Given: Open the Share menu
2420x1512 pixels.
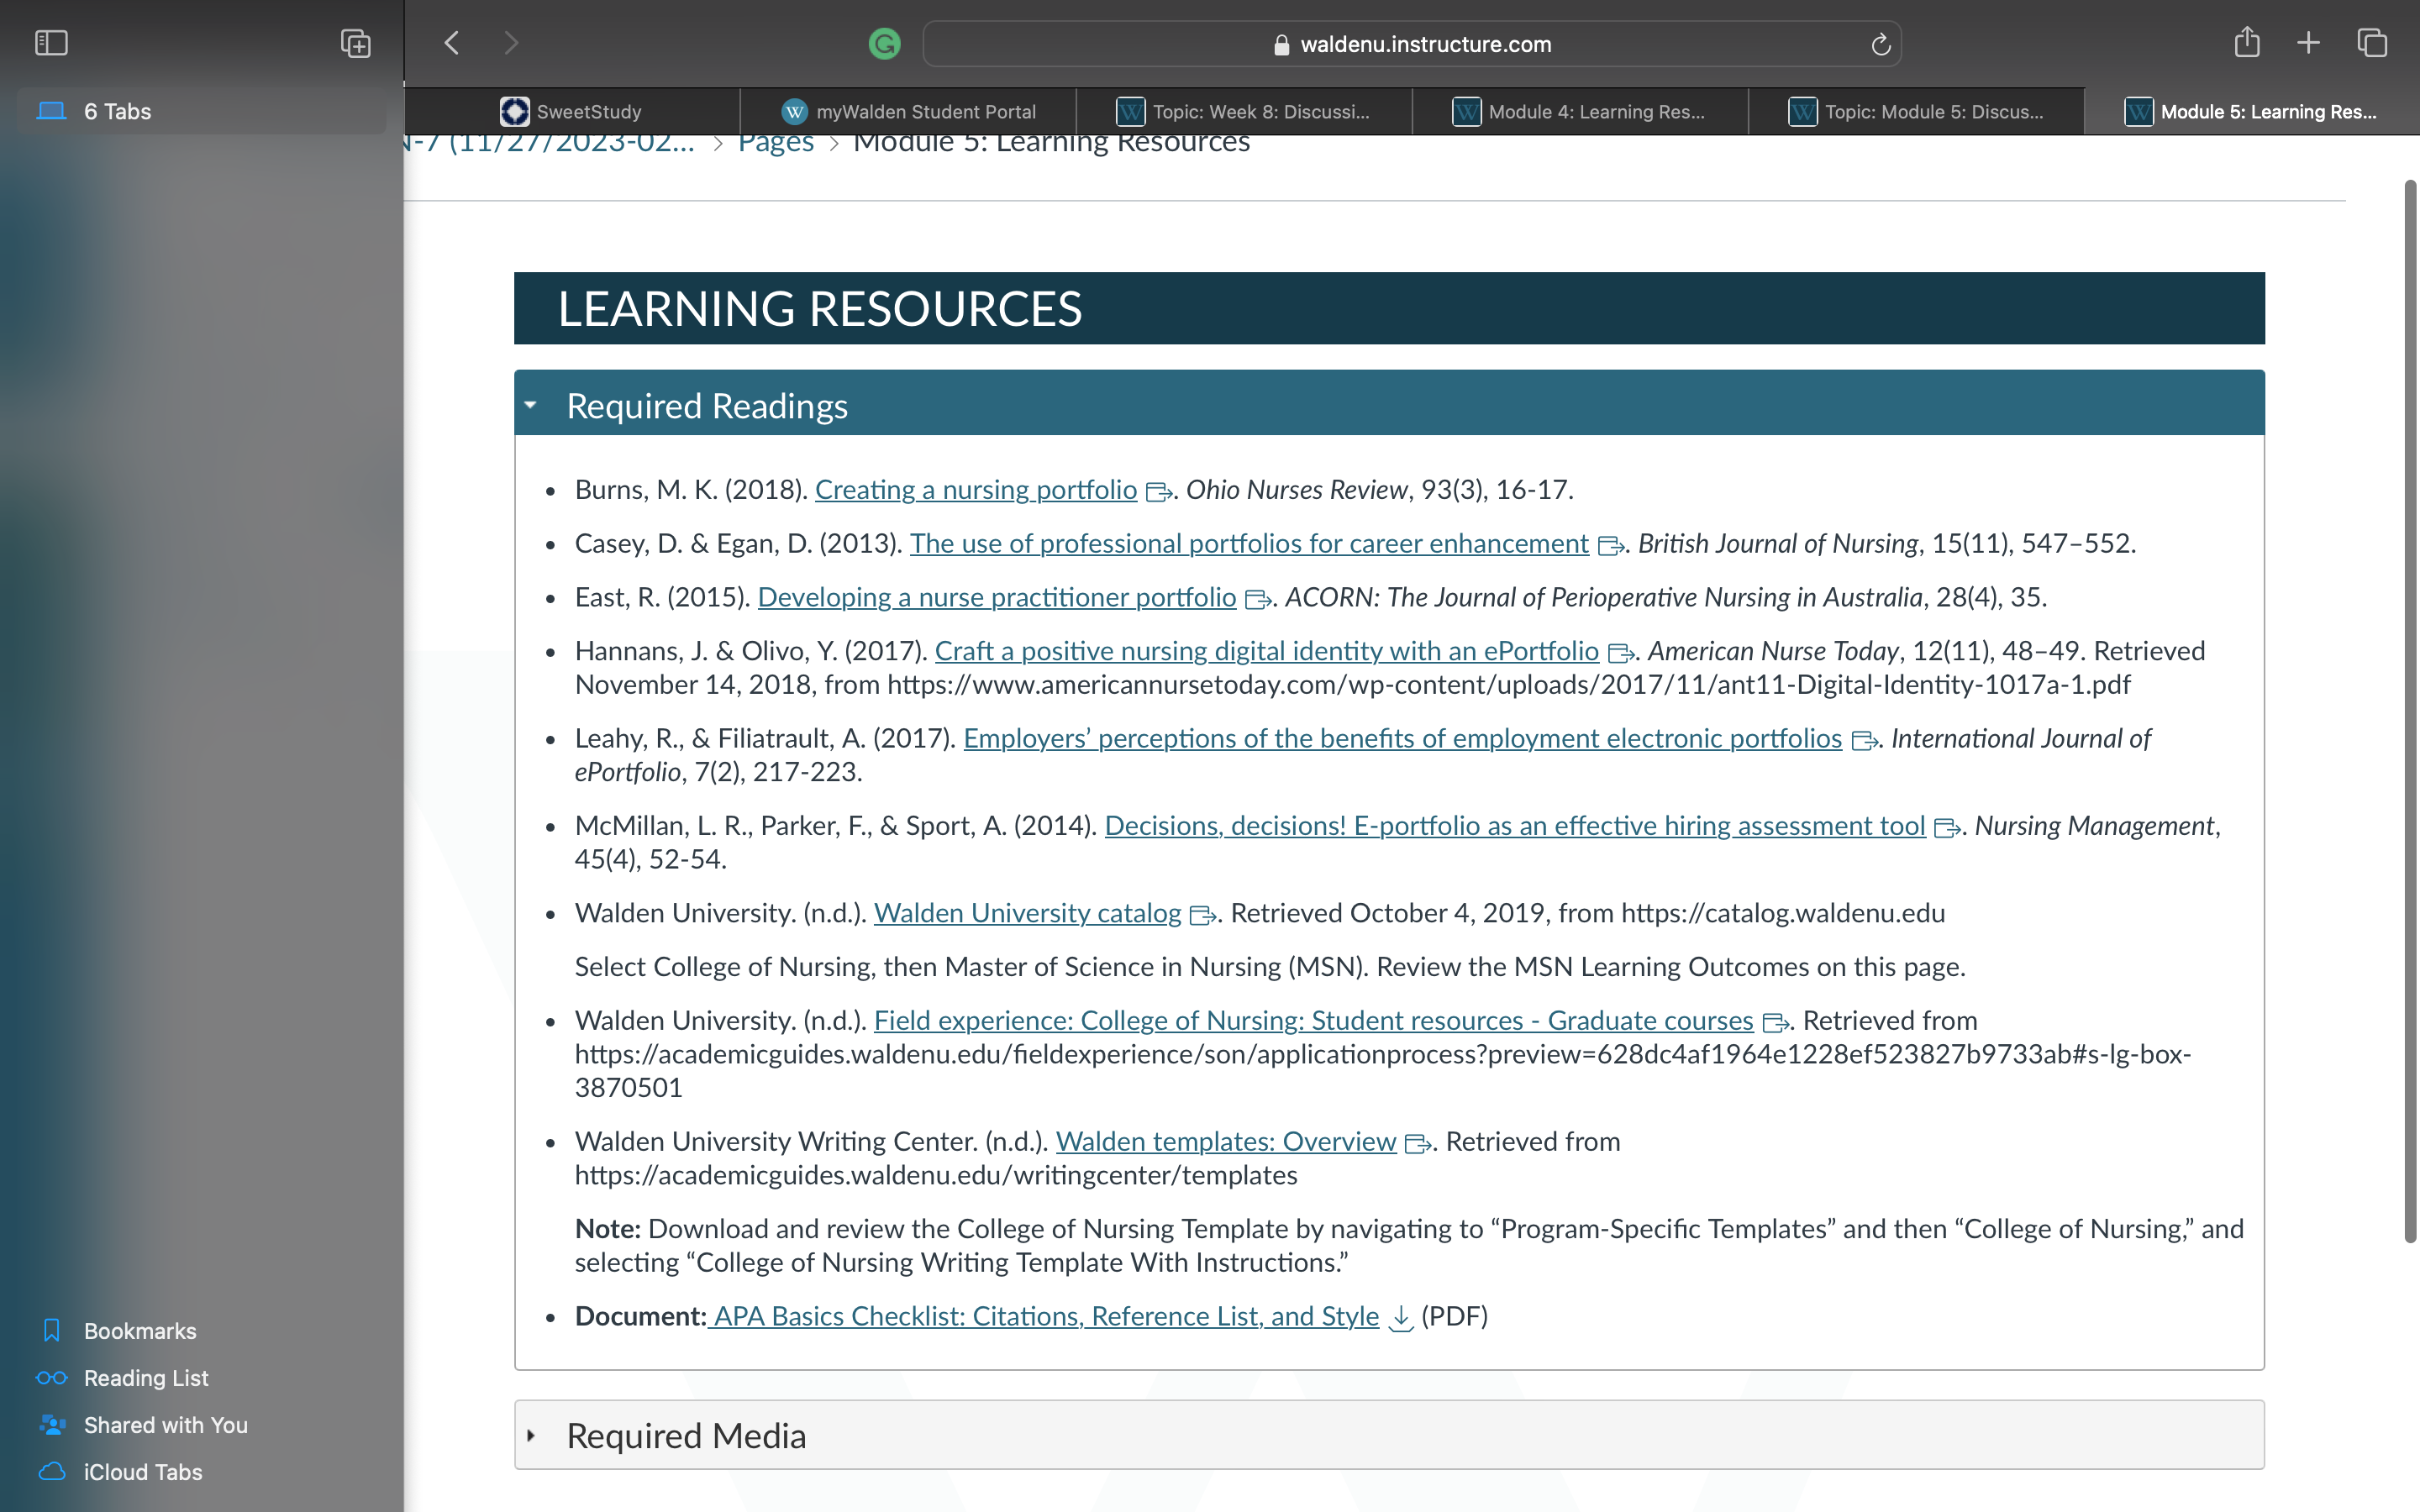Looking at the screenshot, I should pyautogui.click(x=2247, y=42).
